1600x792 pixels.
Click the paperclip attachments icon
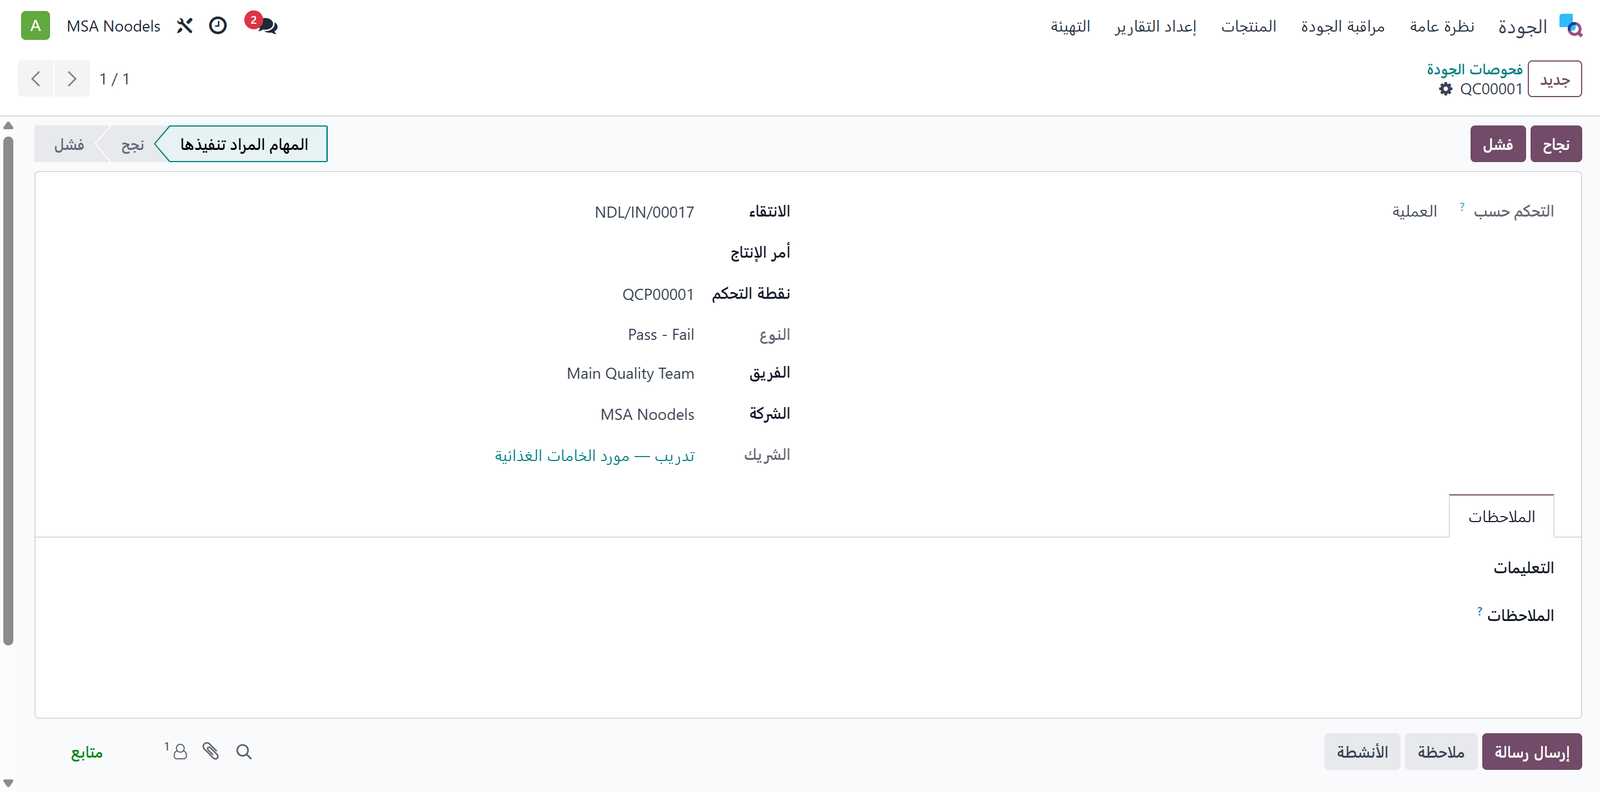pos(211,751)
